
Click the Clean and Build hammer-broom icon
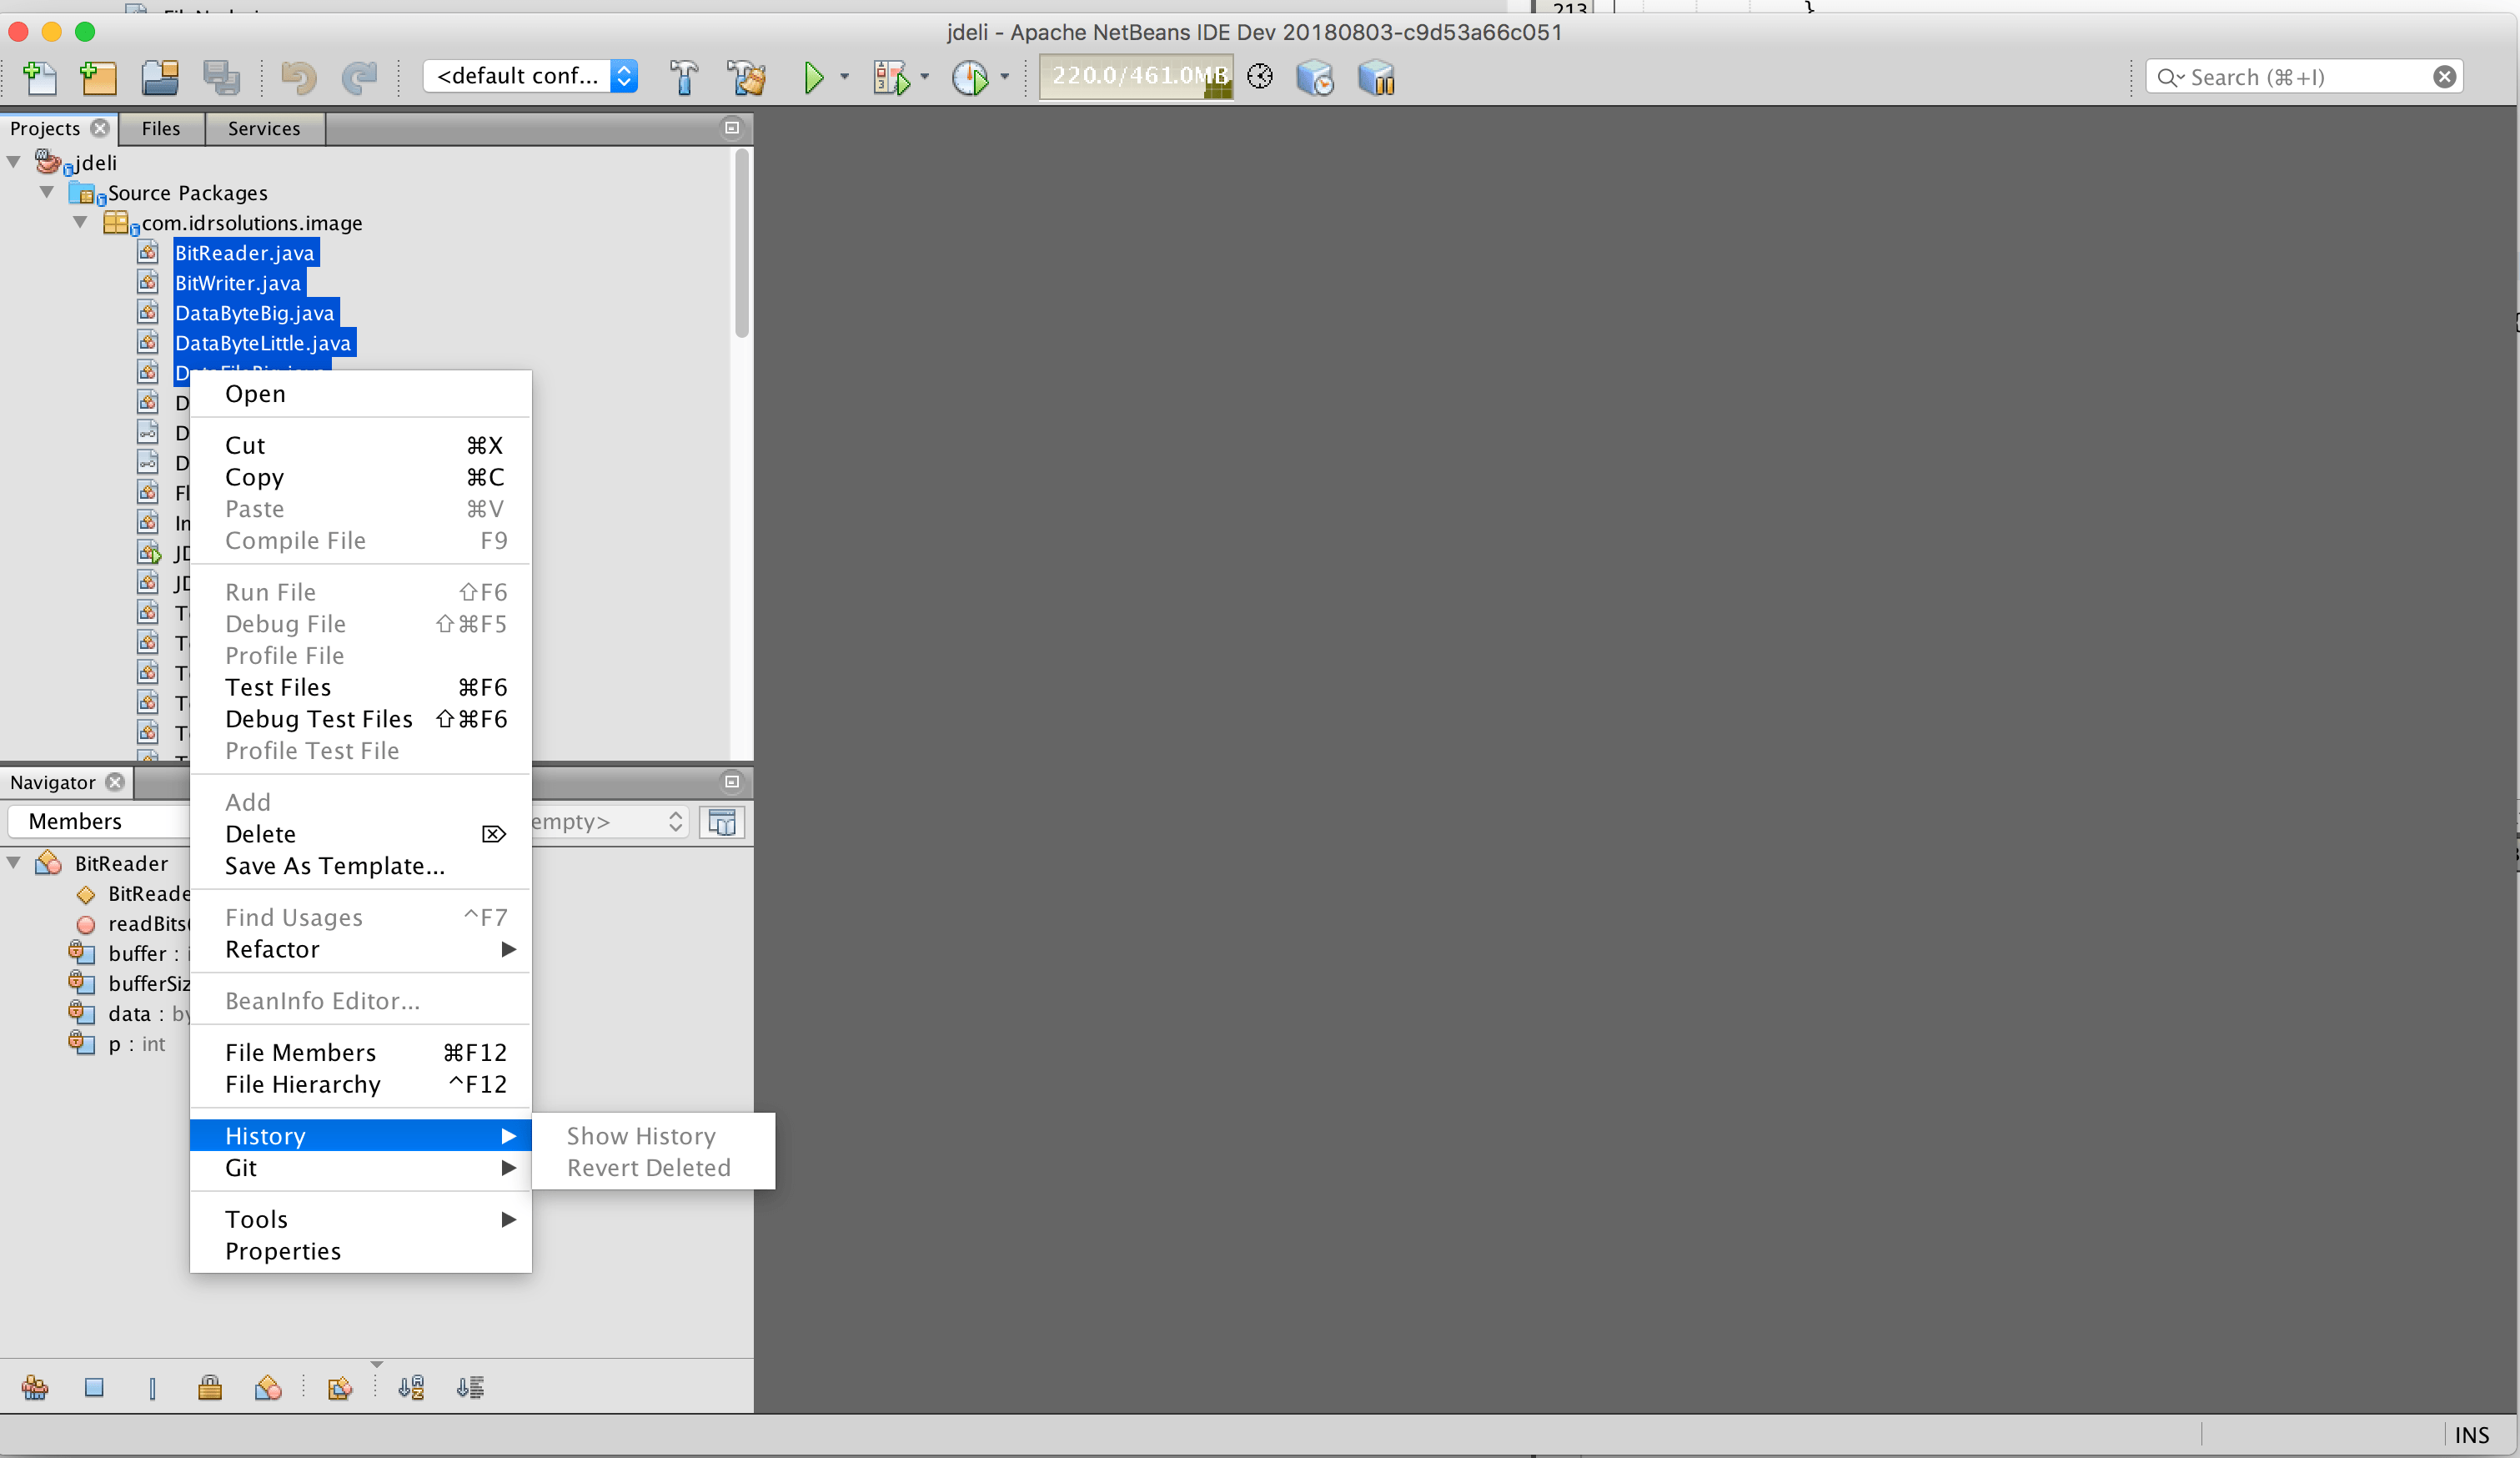click(746, 77)
